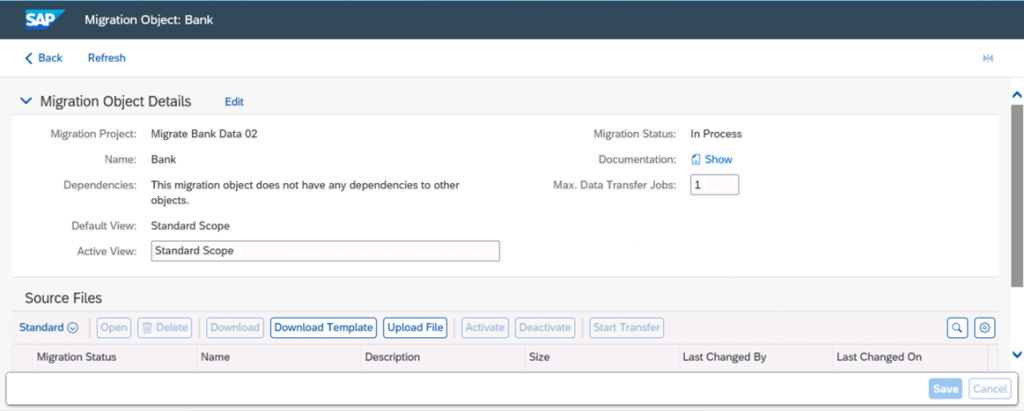This screenshot has width=1024, height=411.
Task: Click the table search magnifier icon
Action: [x=957, y=327]
